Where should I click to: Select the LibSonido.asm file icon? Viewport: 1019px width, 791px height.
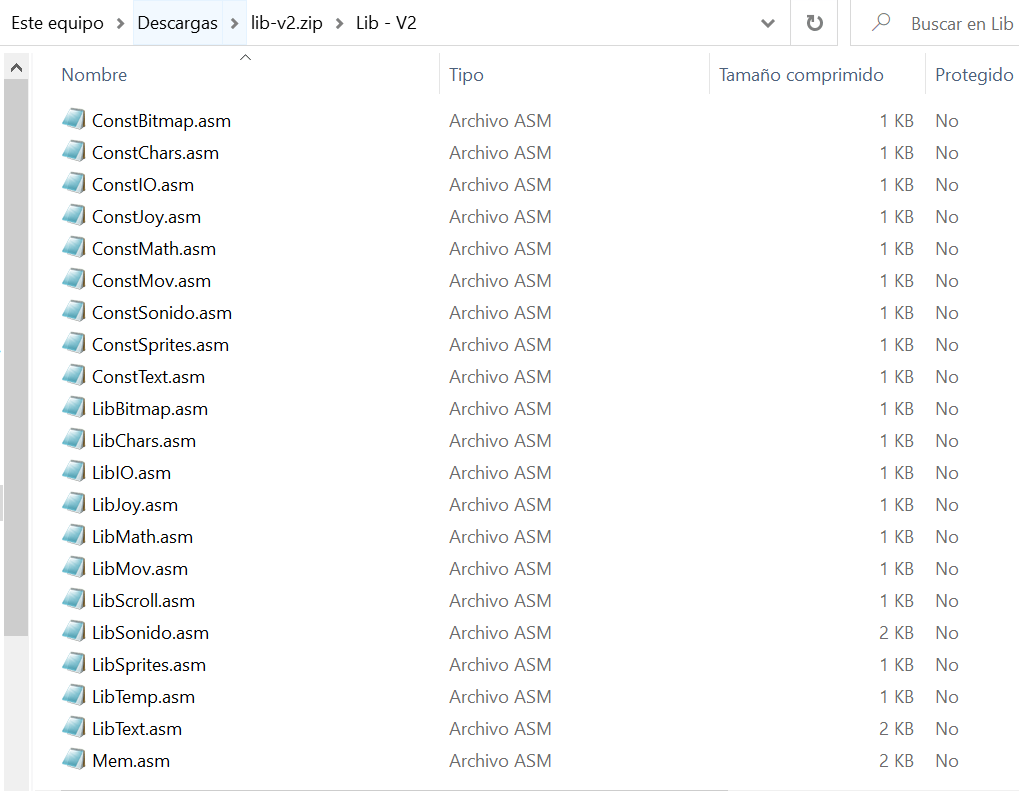[x=74, y=632]
